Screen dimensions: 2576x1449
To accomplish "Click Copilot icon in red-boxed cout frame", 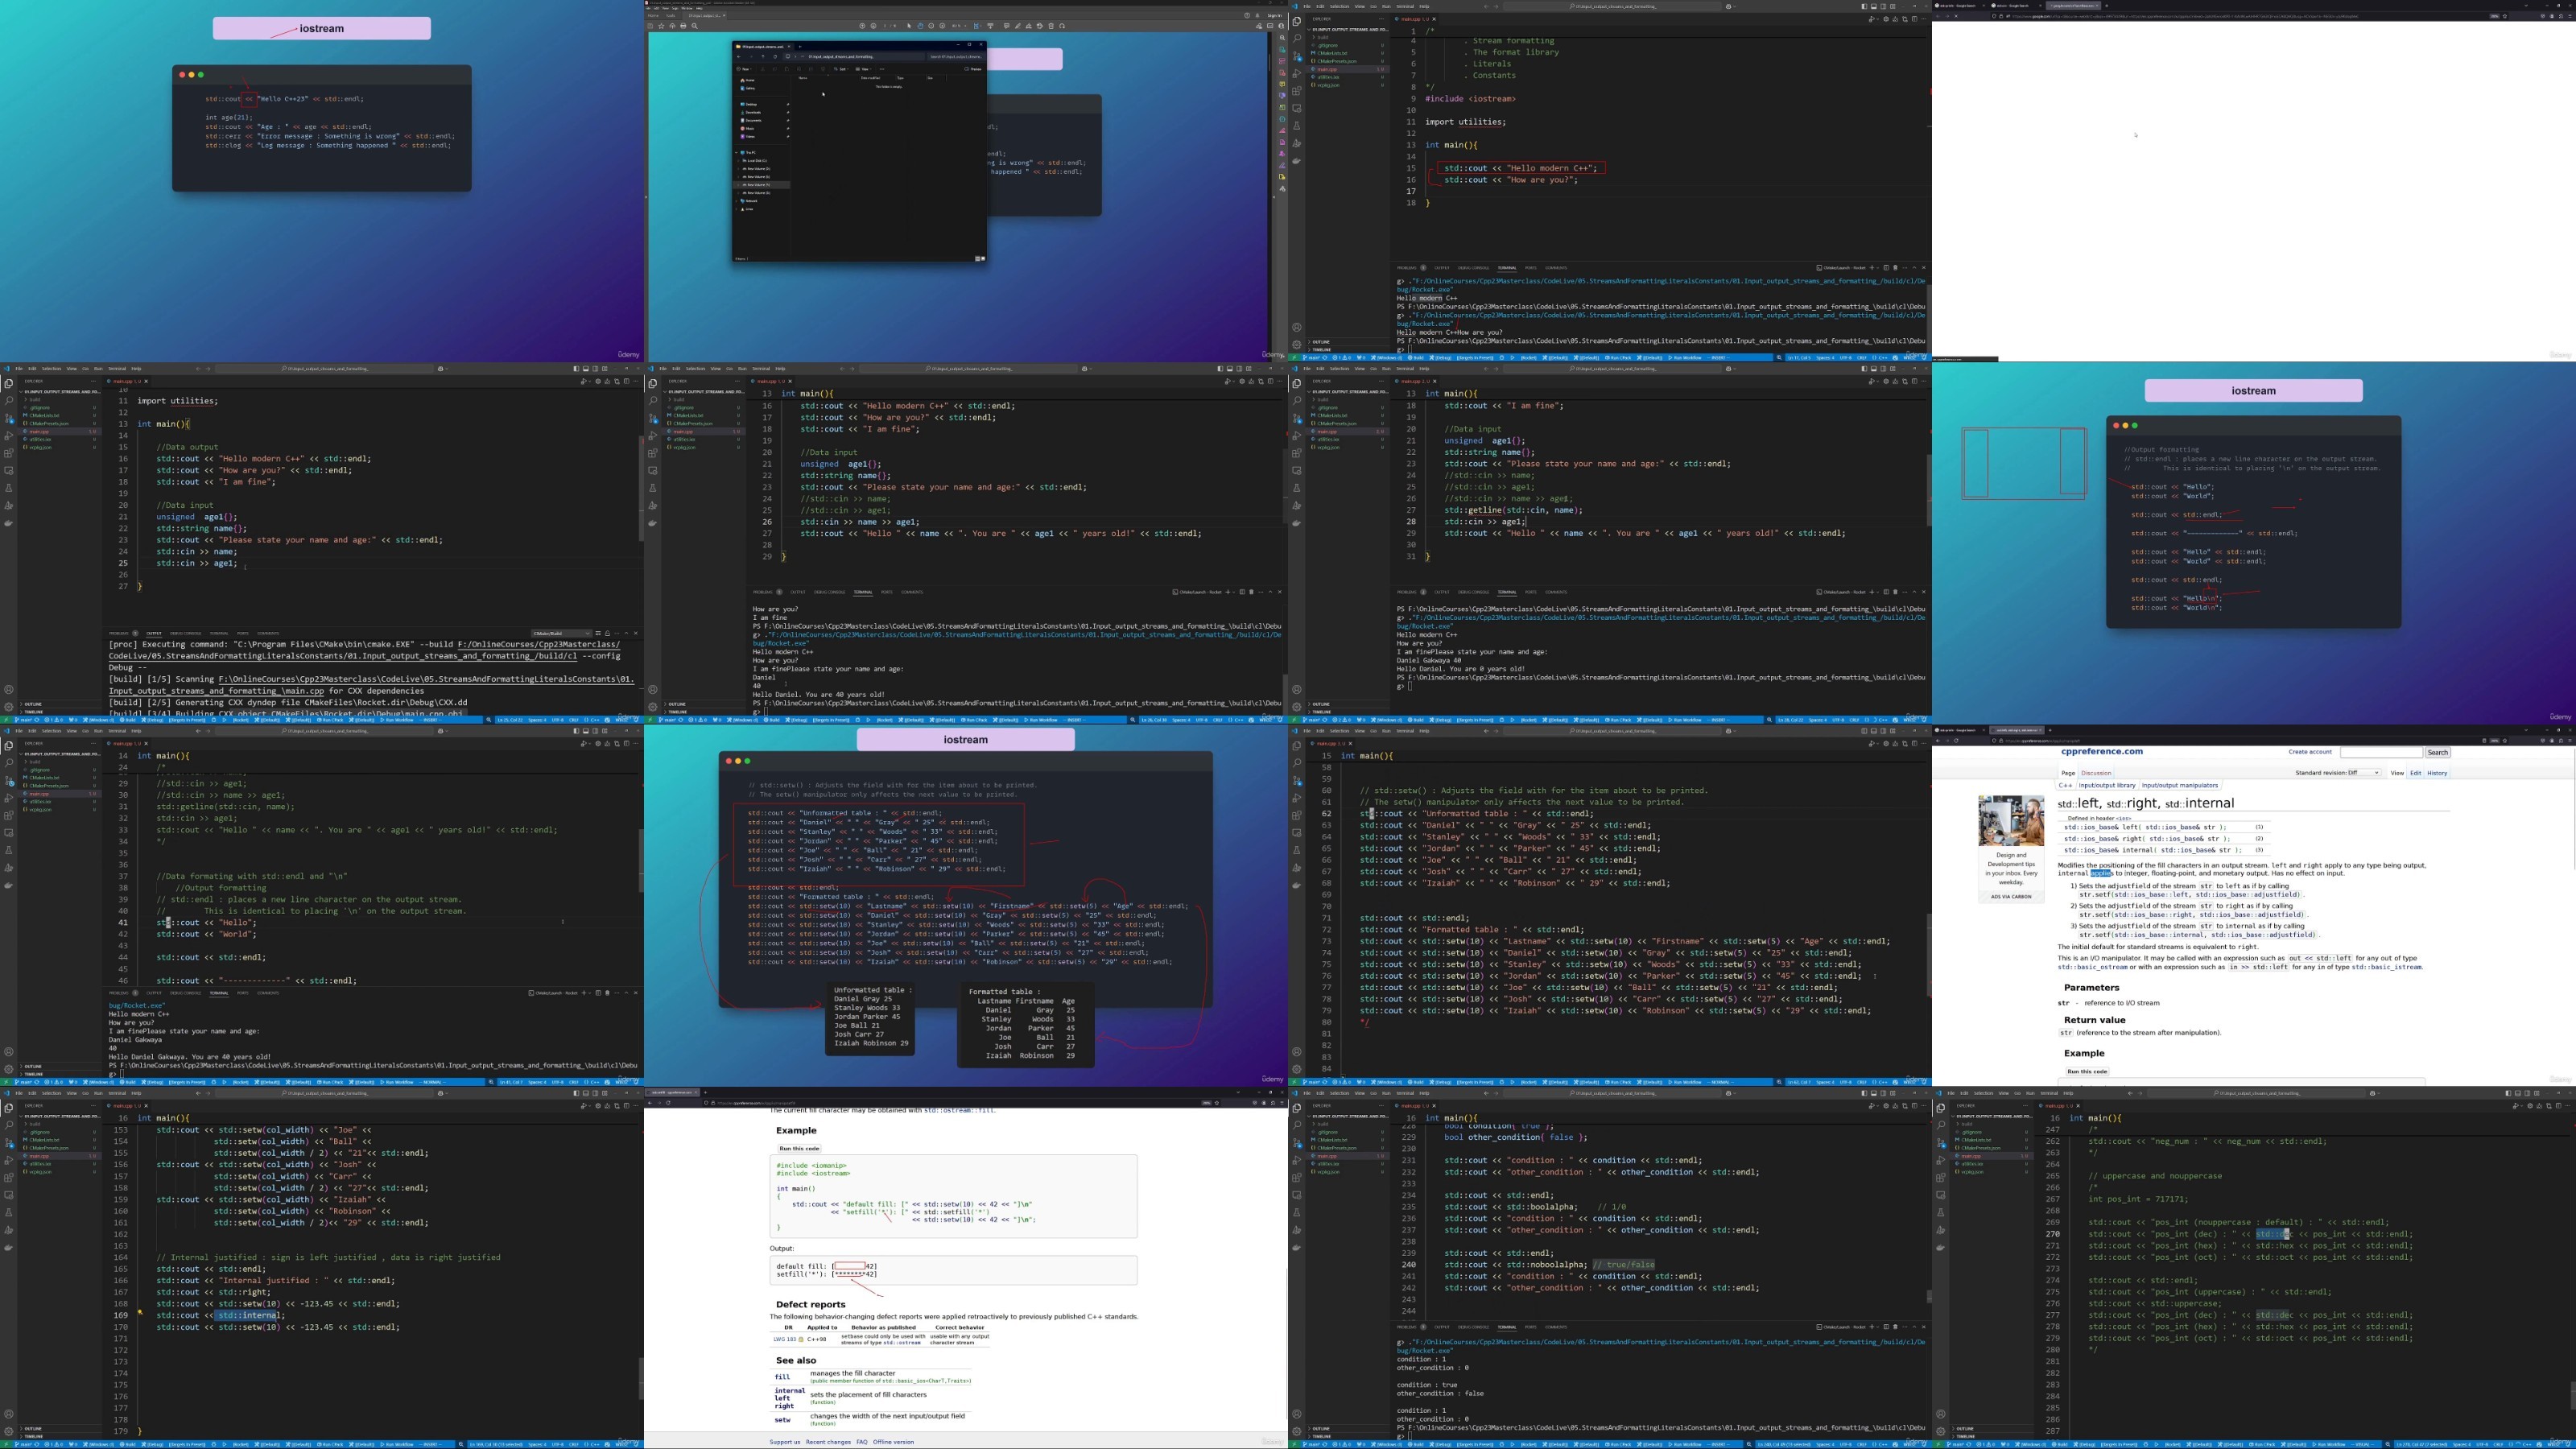I will coord(1730,6).
